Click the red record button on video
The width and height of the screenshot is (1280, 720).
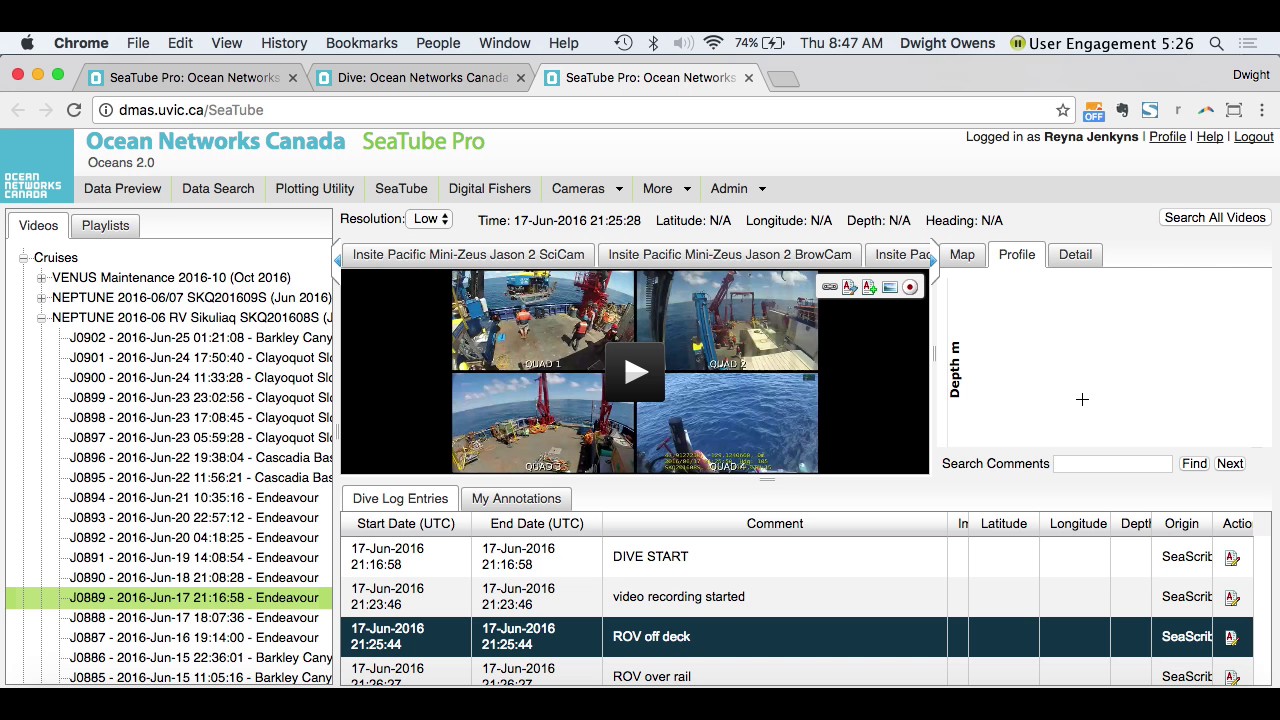click(x=910, y=287)
